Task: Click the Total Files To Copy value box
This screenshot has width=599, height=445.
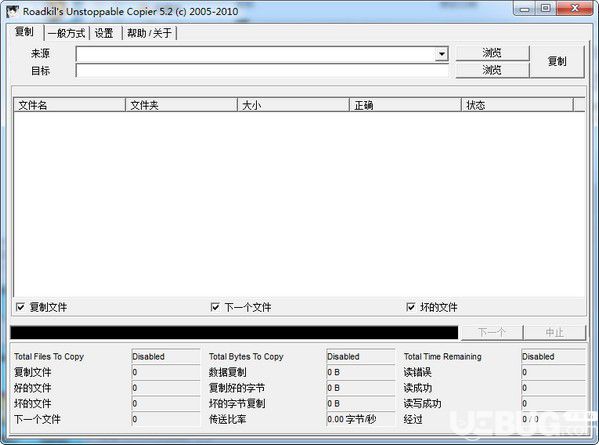Action: 166,356
